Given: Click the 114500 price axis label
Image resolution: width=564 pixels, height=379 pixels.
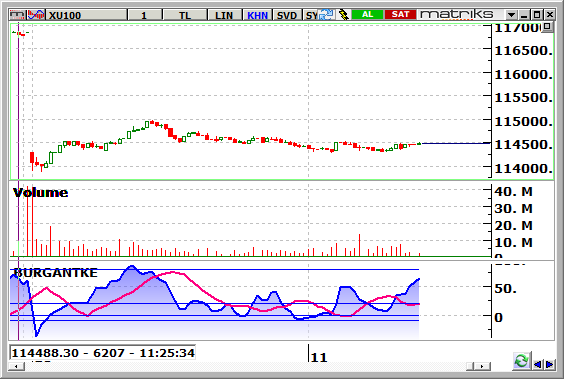Looking at the screenshot, I should coord(523,145).
